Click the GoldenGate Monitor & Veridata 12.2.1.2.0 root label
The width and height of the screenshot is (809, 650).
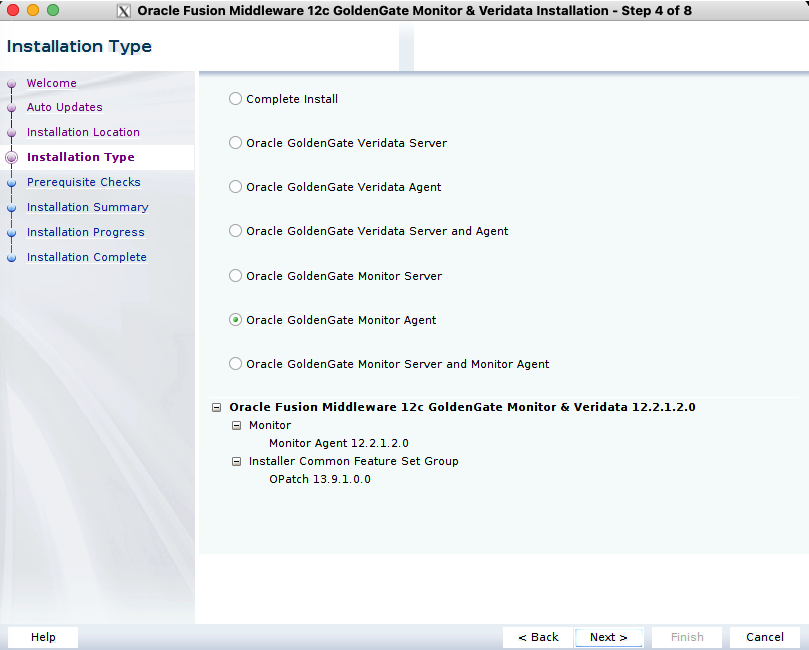tap(462, 407)
